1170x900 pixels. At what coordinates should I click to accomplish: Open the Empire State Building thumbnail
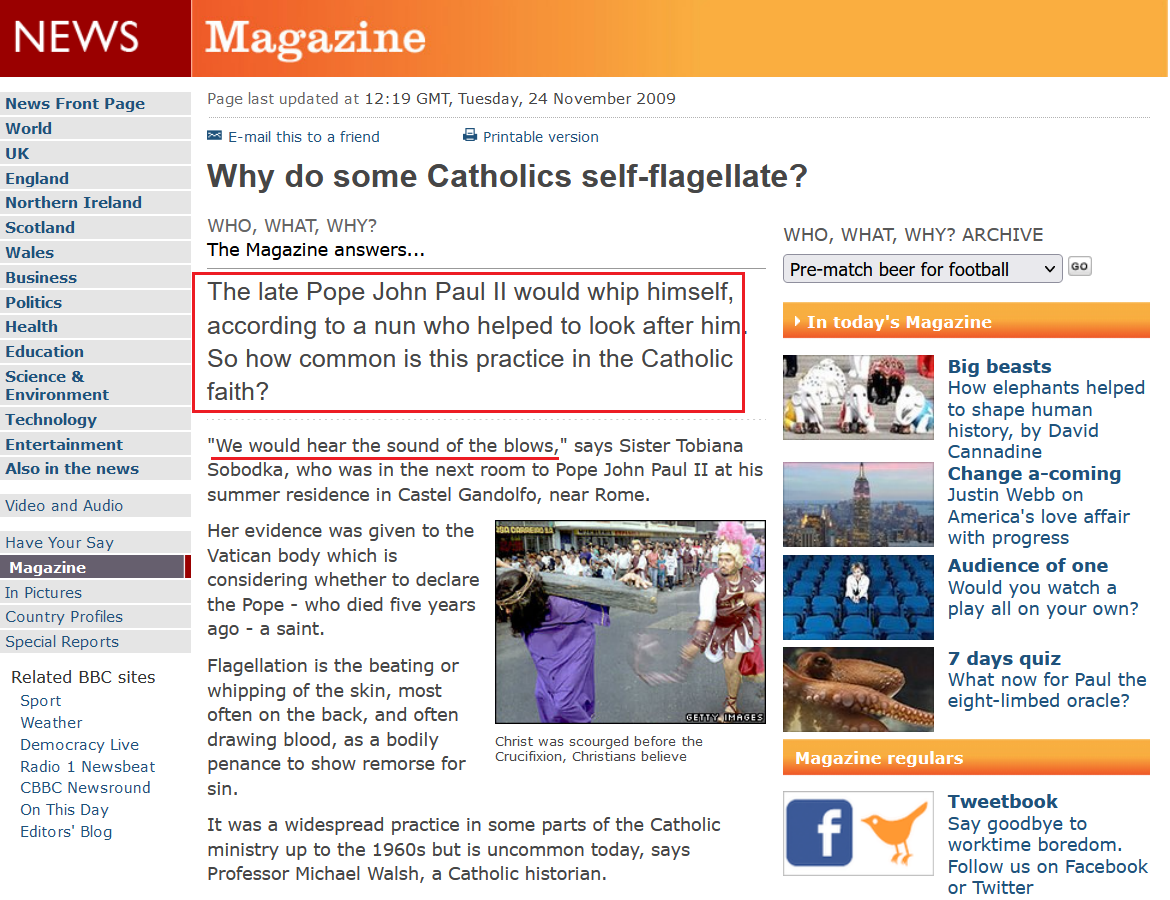click(x=858, y=504)
